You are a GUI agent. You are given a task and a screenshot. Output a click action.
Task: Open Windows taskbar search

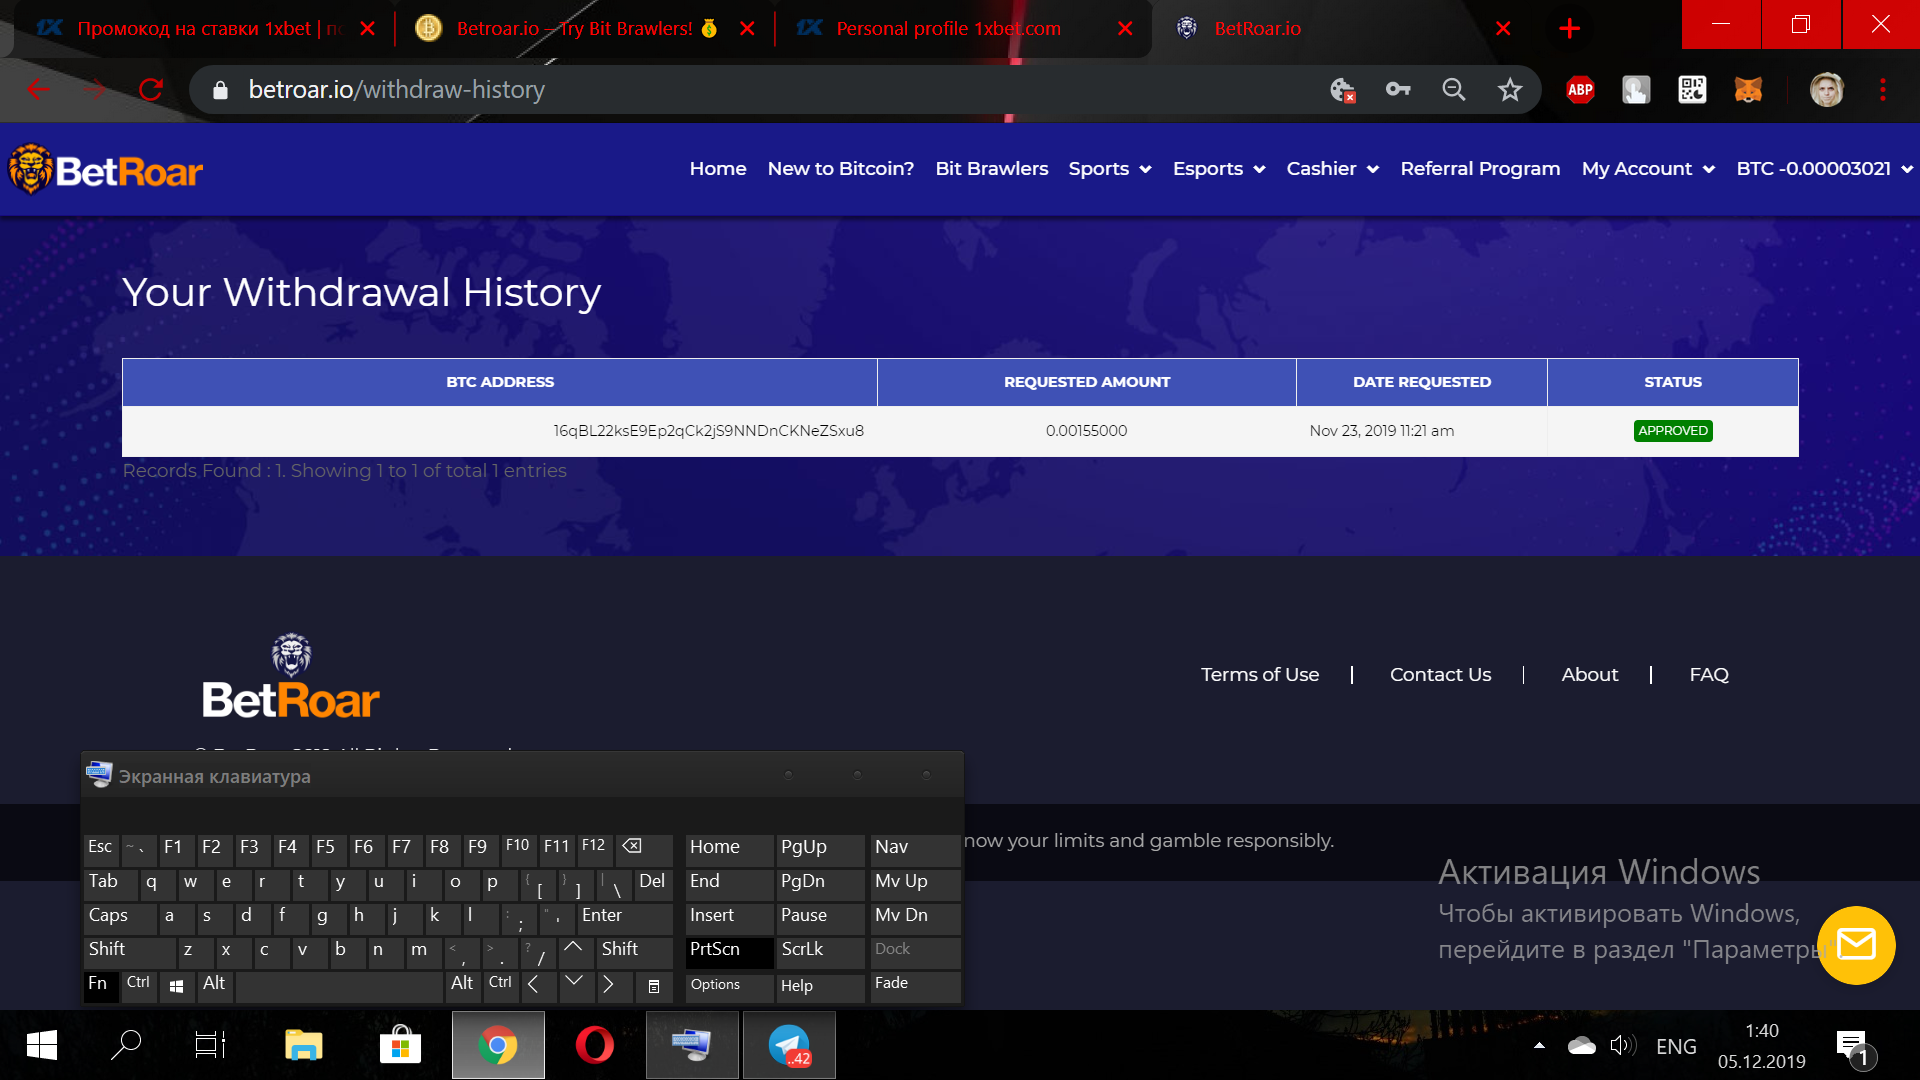(126, 1046)
